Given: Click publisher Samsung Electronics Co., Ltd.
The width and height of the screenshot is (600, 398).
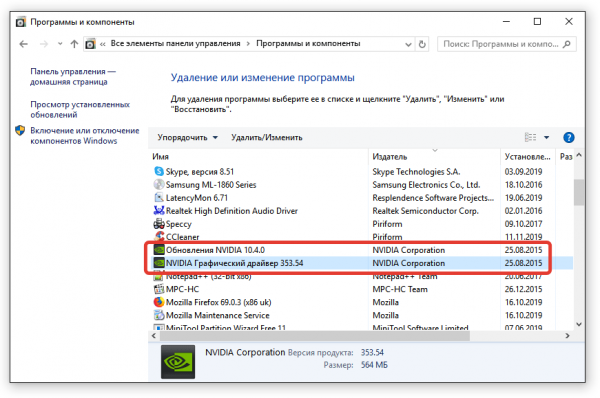Looking at the screenshot, I should (426, 184).
